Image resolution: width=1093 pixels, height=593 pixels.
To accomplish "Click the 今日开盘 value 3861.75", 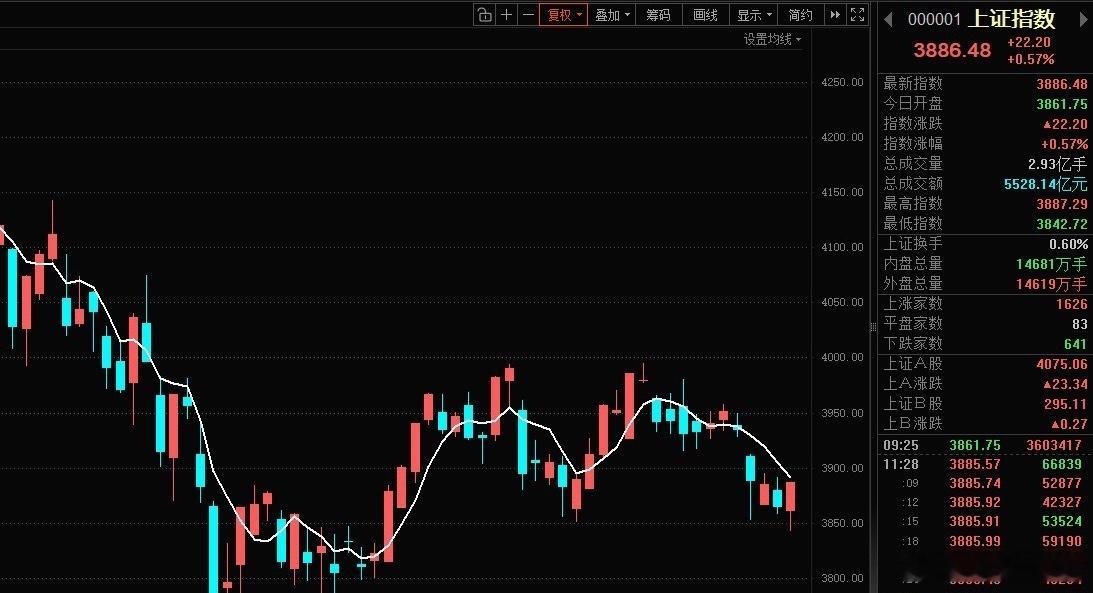I will pyautogui.click(x=1062, y=104).
